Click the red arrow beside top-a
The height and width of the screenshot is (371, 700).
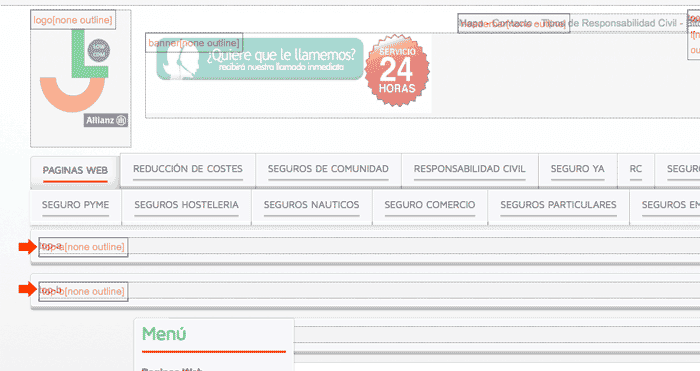click(x=28, y=246)
